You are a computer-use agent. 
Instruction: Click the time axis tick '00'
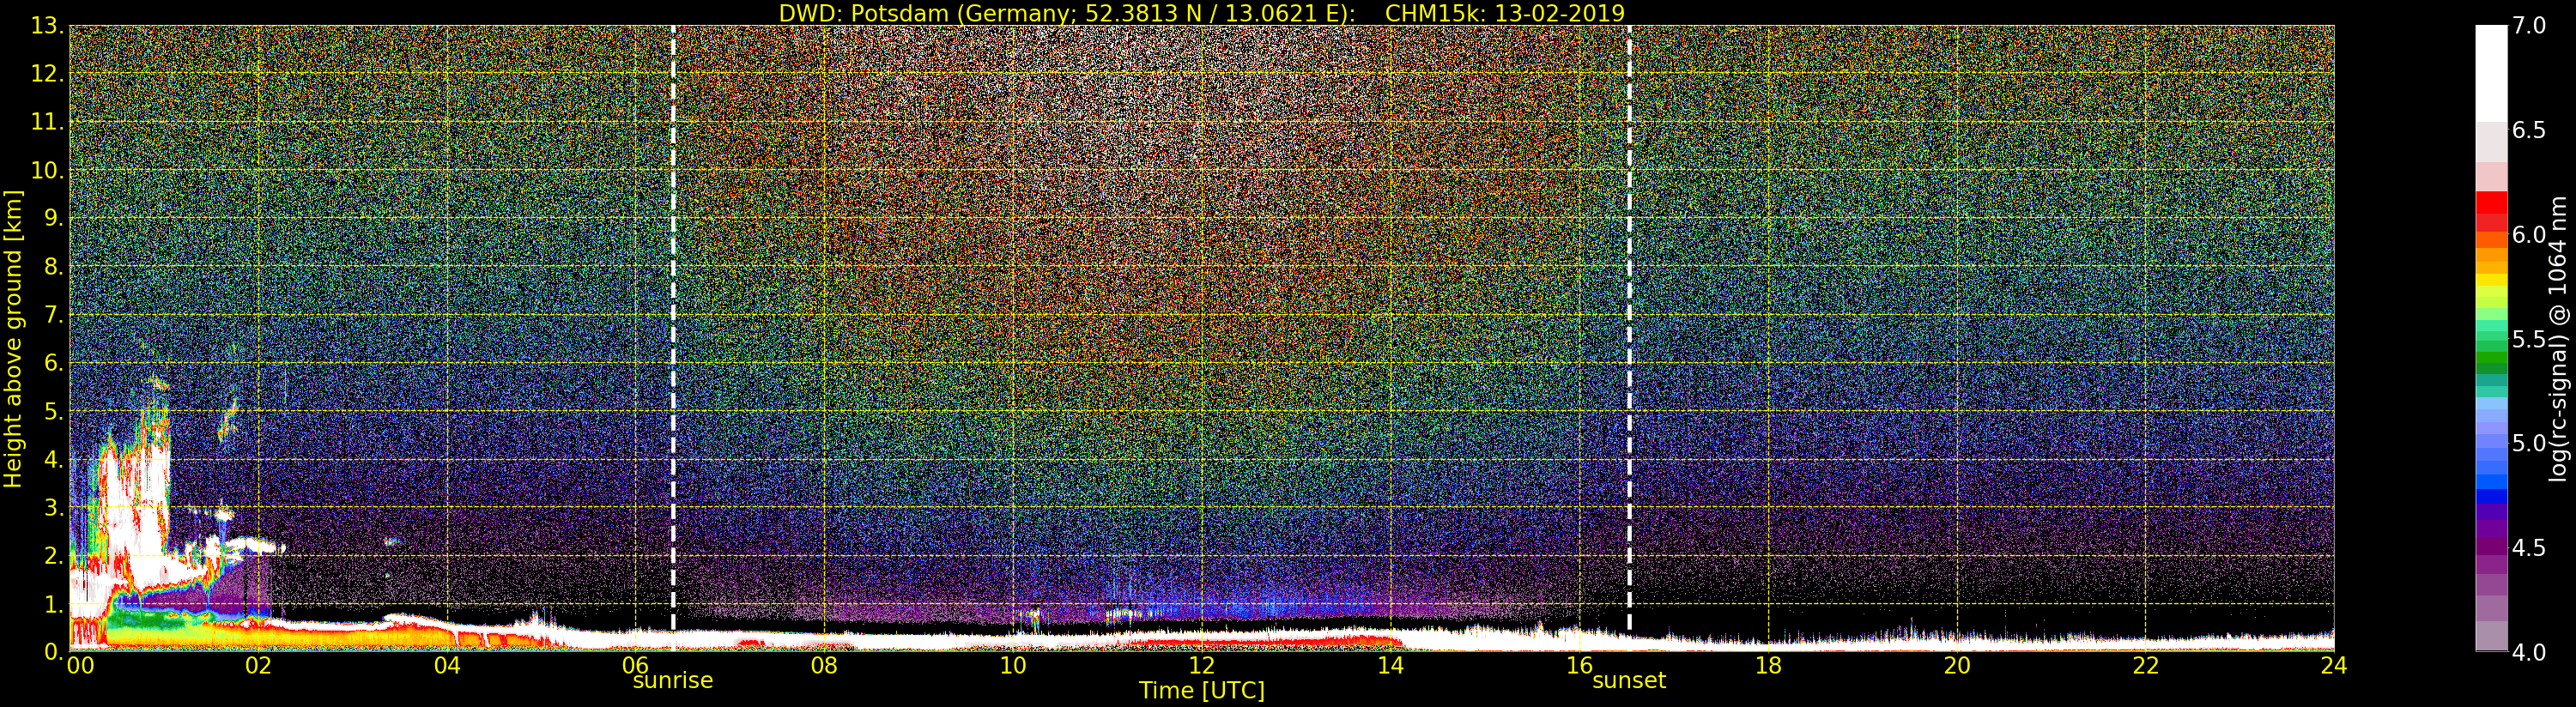click(x=80, y=665)
